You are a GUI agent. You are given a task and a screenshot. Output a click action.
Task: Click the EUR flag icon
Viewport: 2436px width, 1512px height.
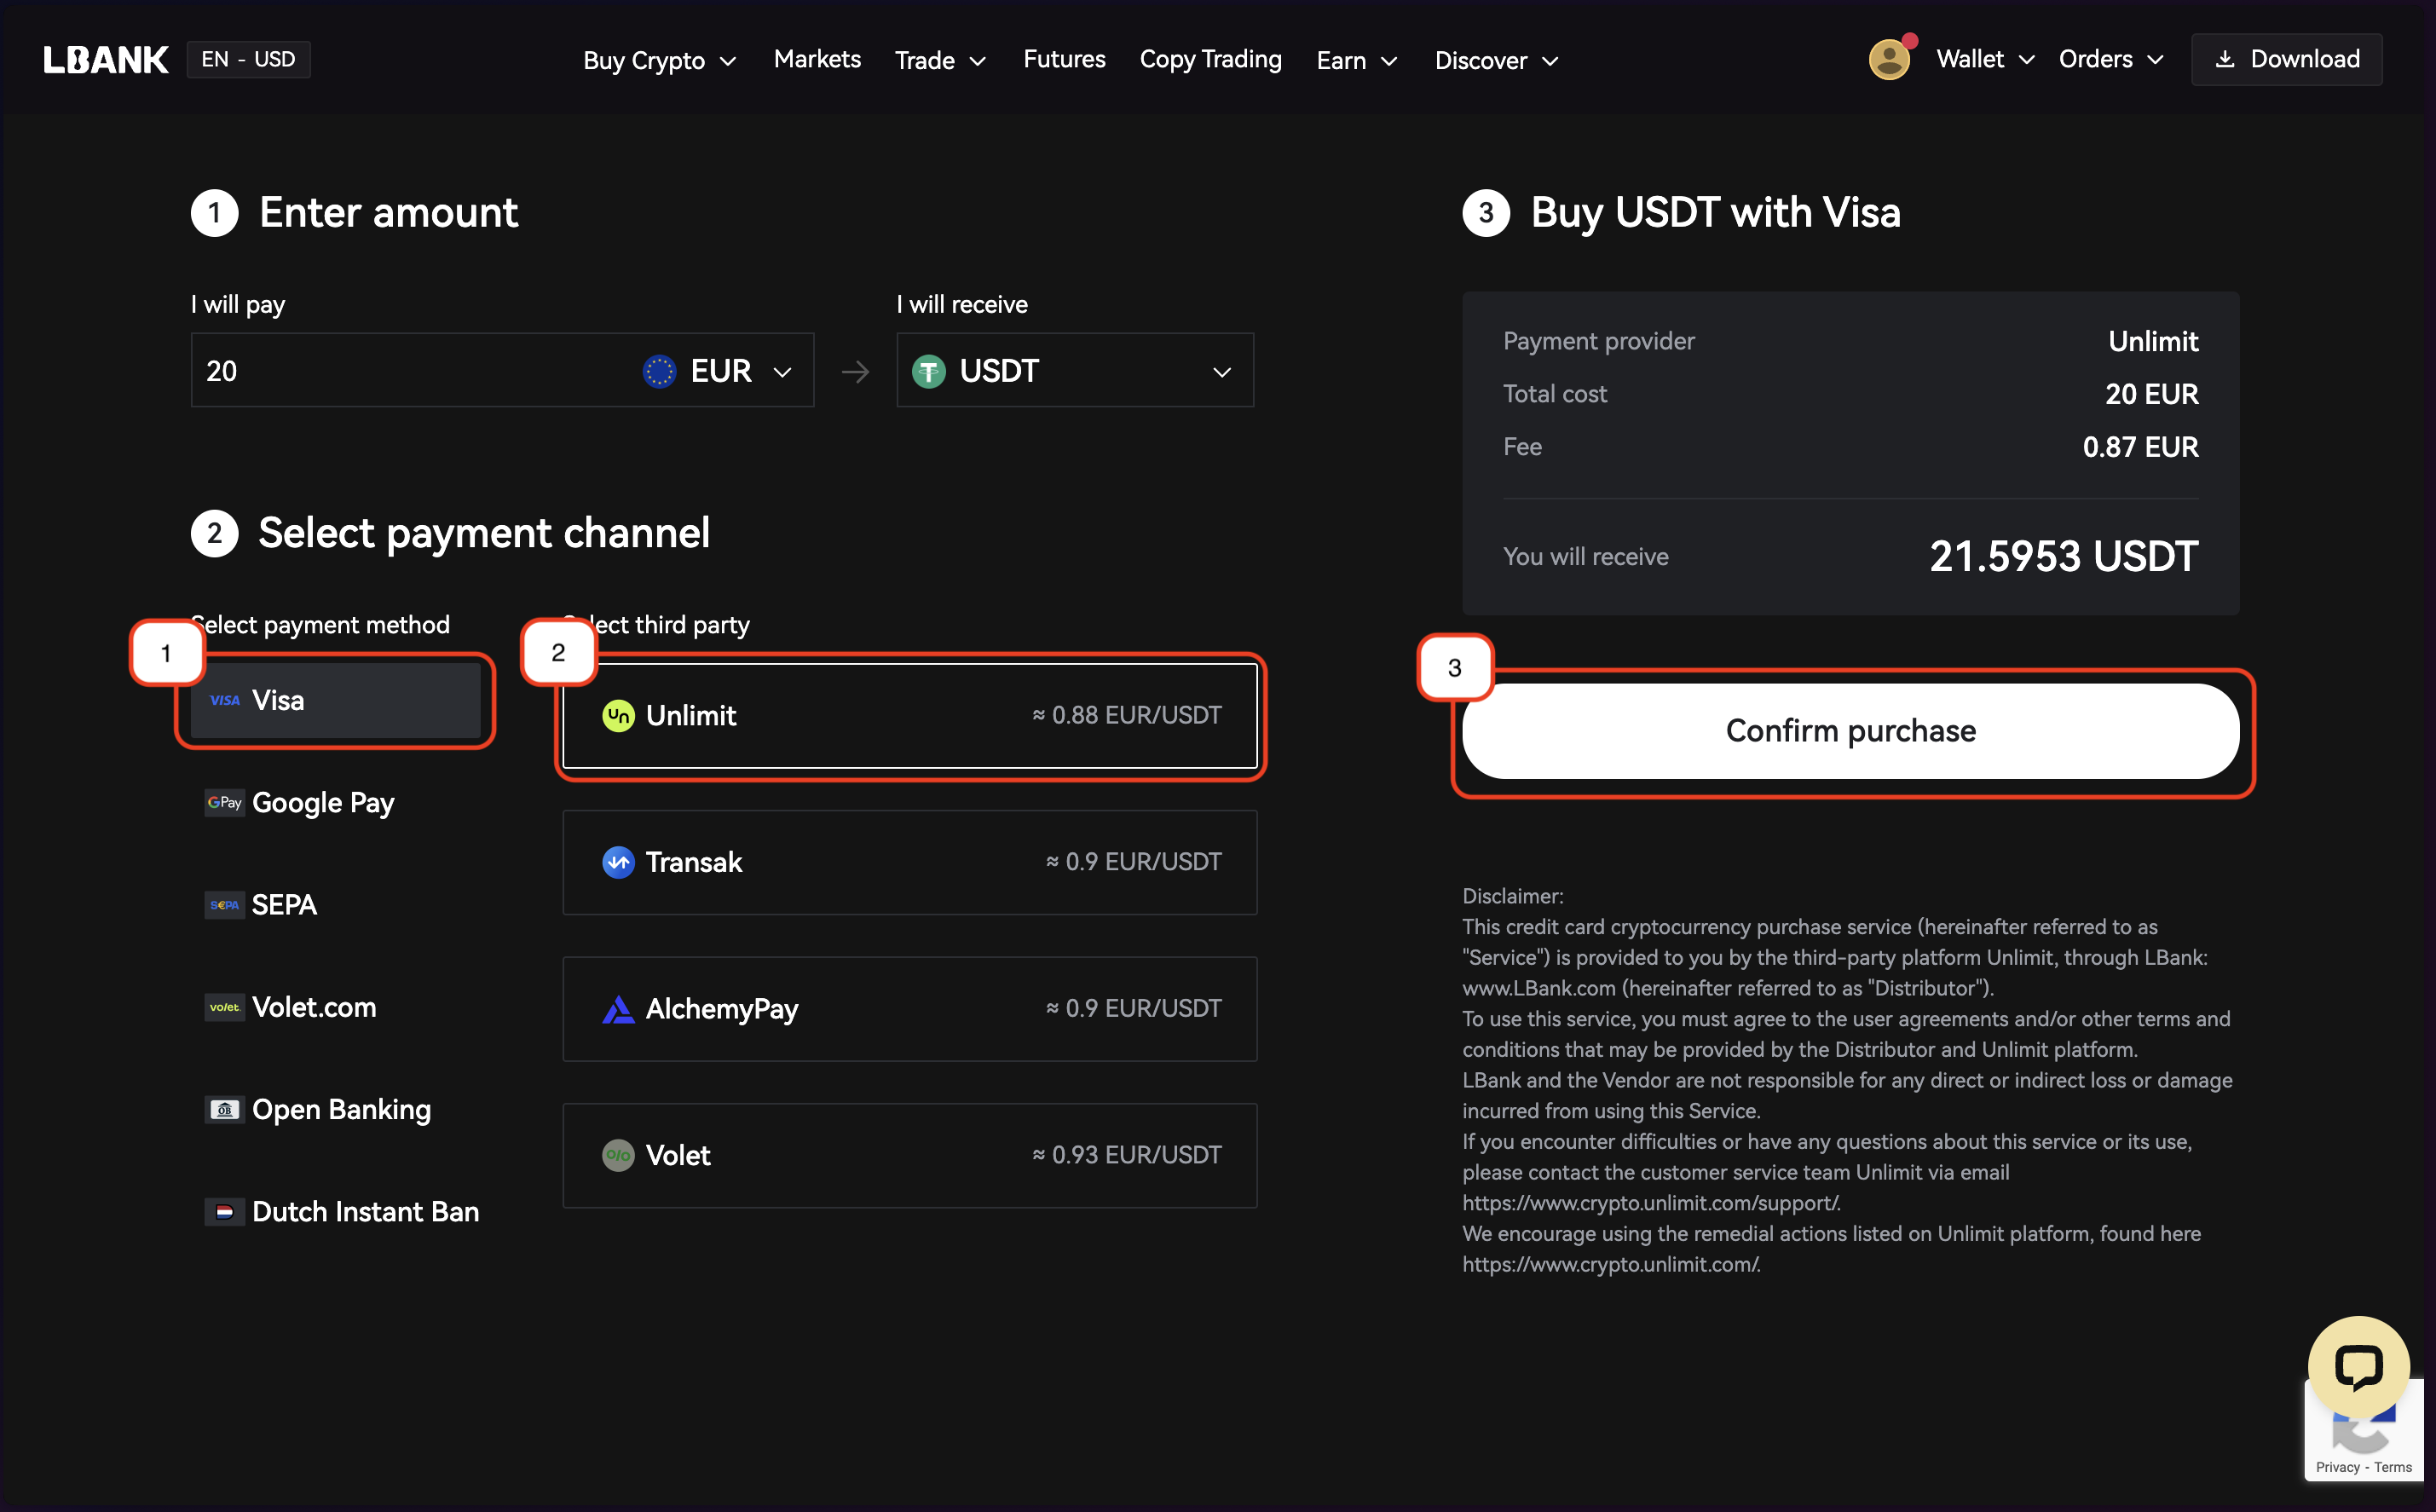click(x=659, y=371)
